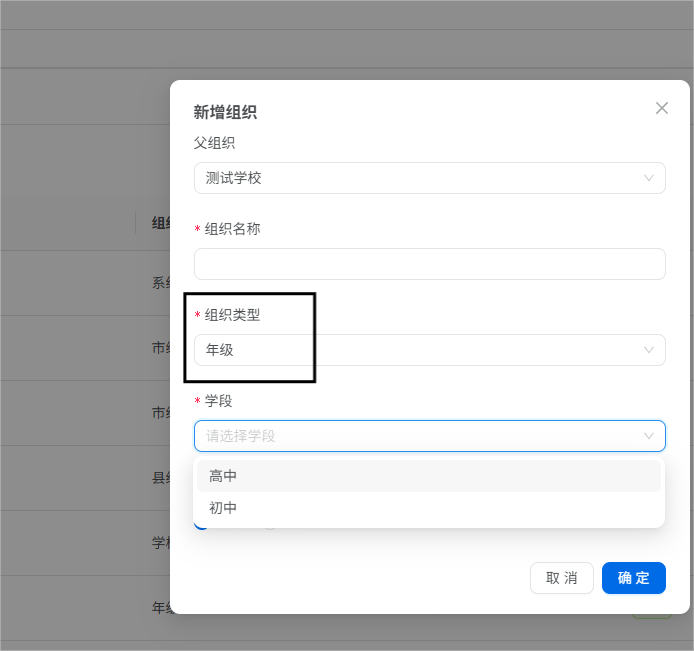Click the chevron arrow in 父组织 field

649,178
